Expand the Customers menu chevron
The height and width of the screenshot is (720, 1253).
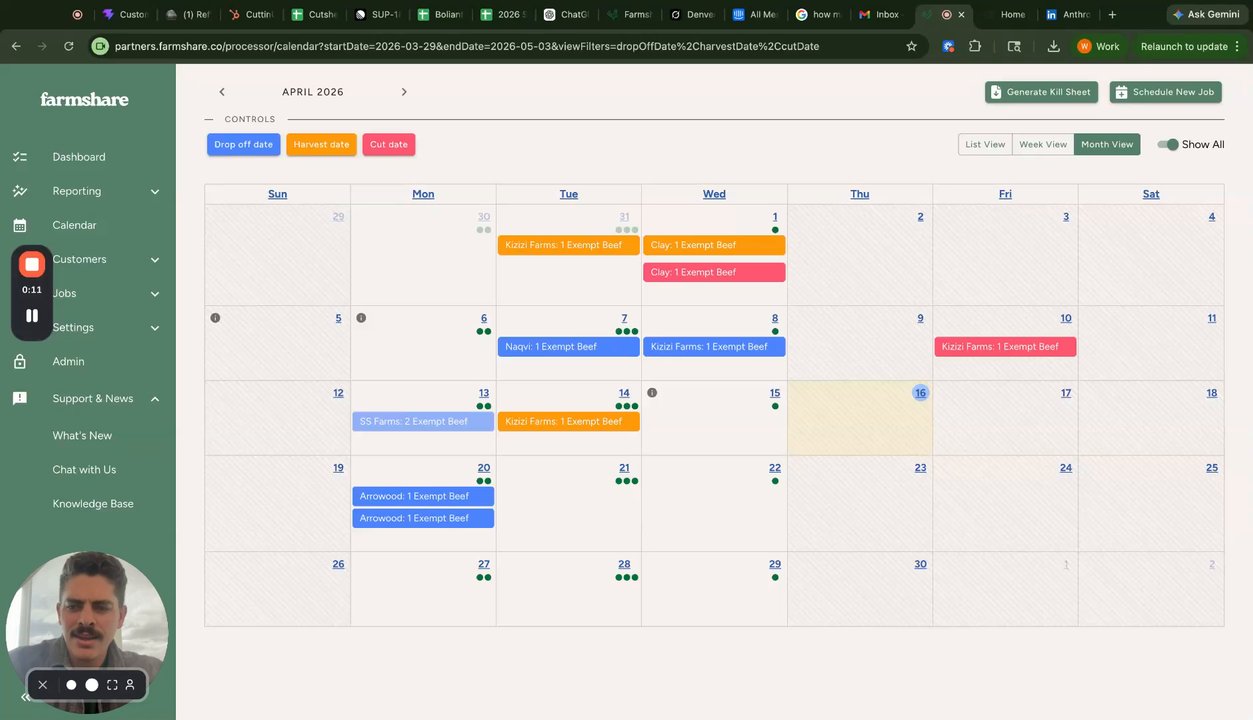point(155,259)
